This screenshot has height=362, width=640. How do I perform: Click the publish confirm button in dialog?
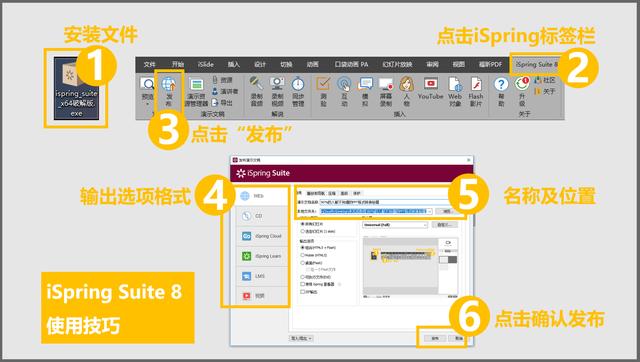(x=435, y=339)
